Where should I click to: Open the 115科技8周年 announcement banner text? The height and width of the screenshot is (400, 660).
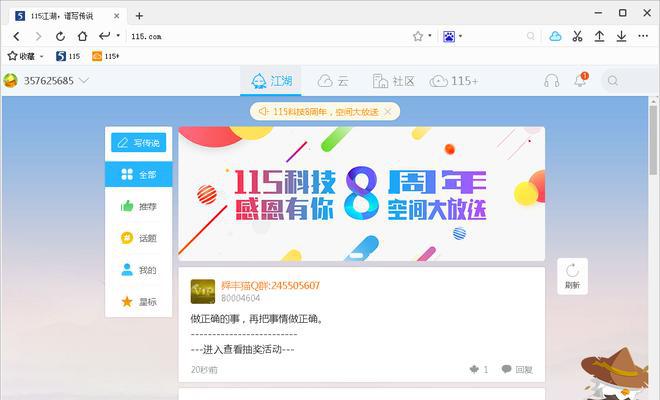(x=325, y=112)
